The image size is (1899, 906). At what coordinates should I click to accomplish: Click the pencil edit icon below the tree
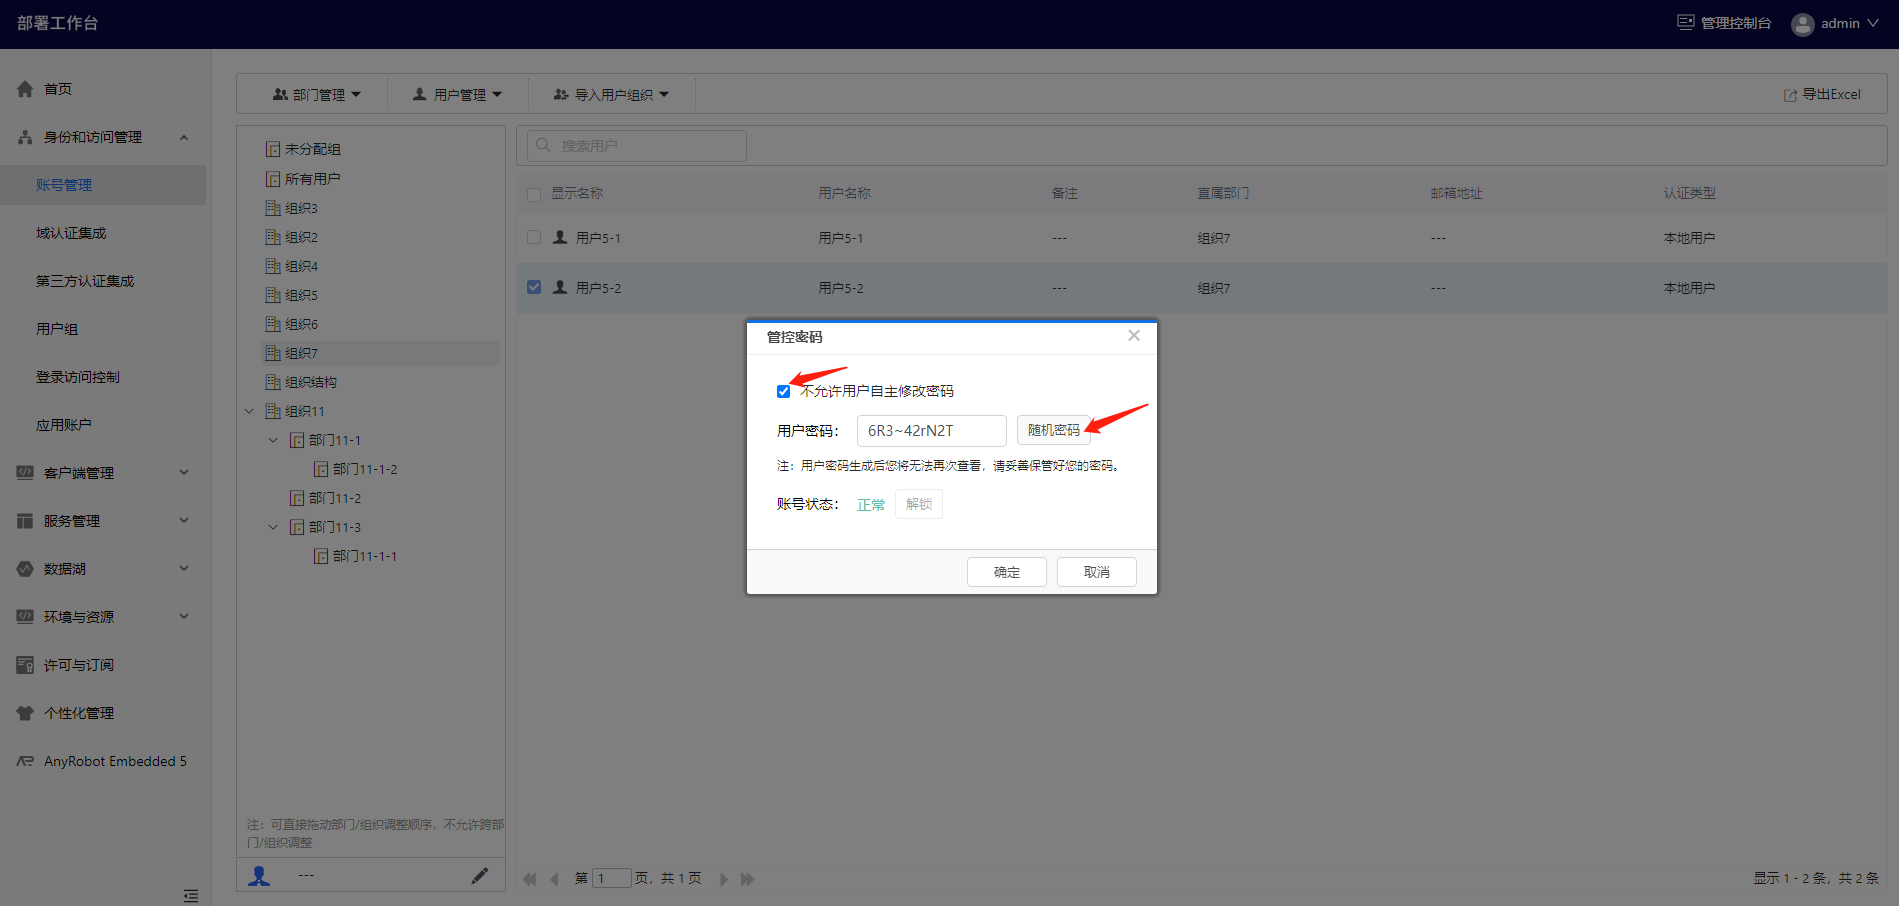480,875
